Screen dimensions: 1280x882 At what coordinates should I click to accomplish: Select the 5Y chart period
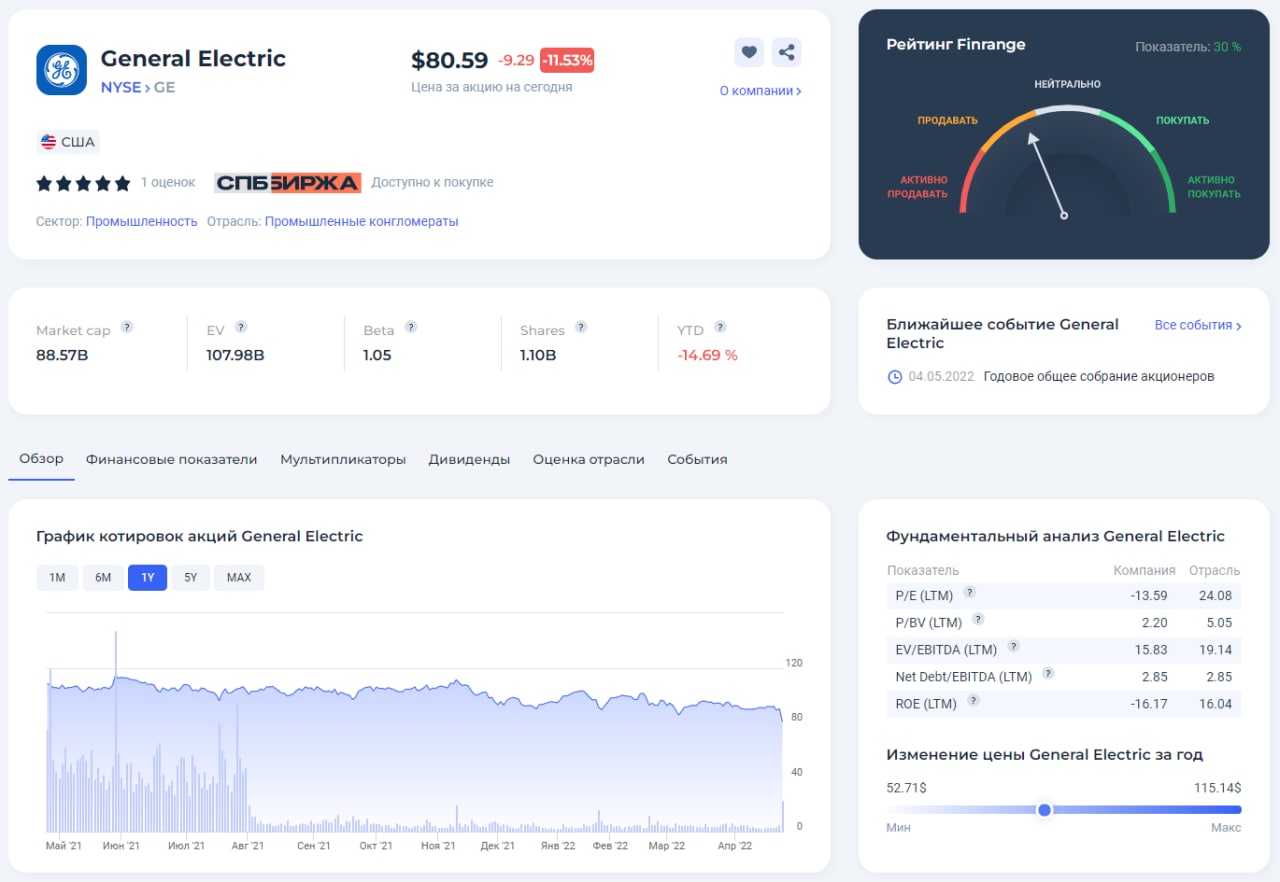tap(190, 577)
